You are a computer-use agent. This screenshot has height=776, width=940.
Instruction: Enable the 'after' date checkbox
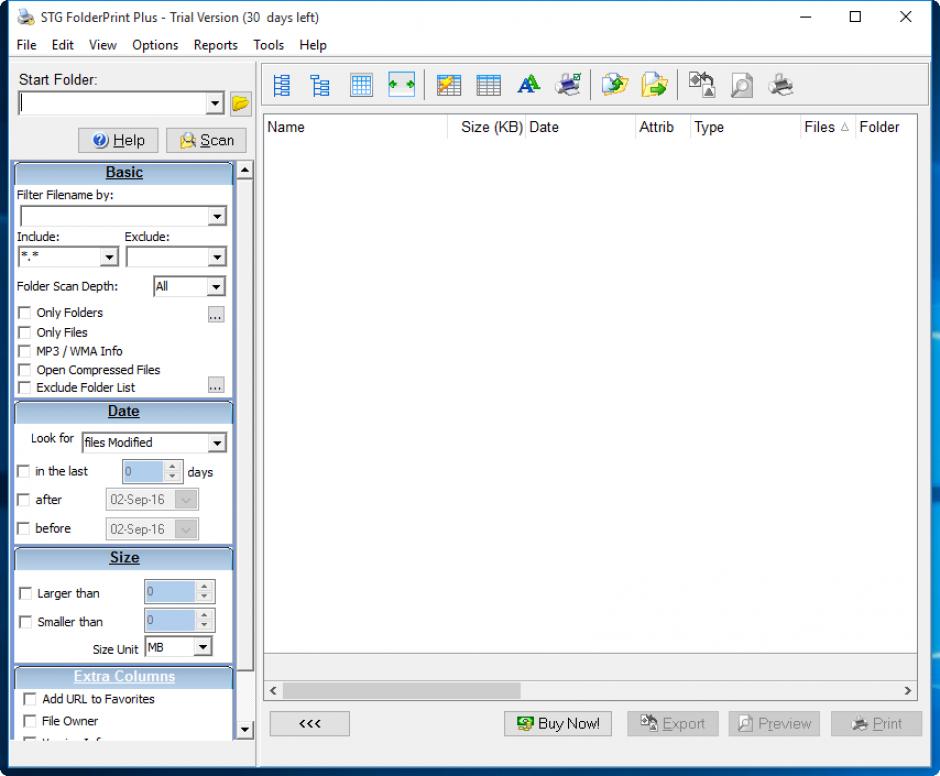coord(23,500)
